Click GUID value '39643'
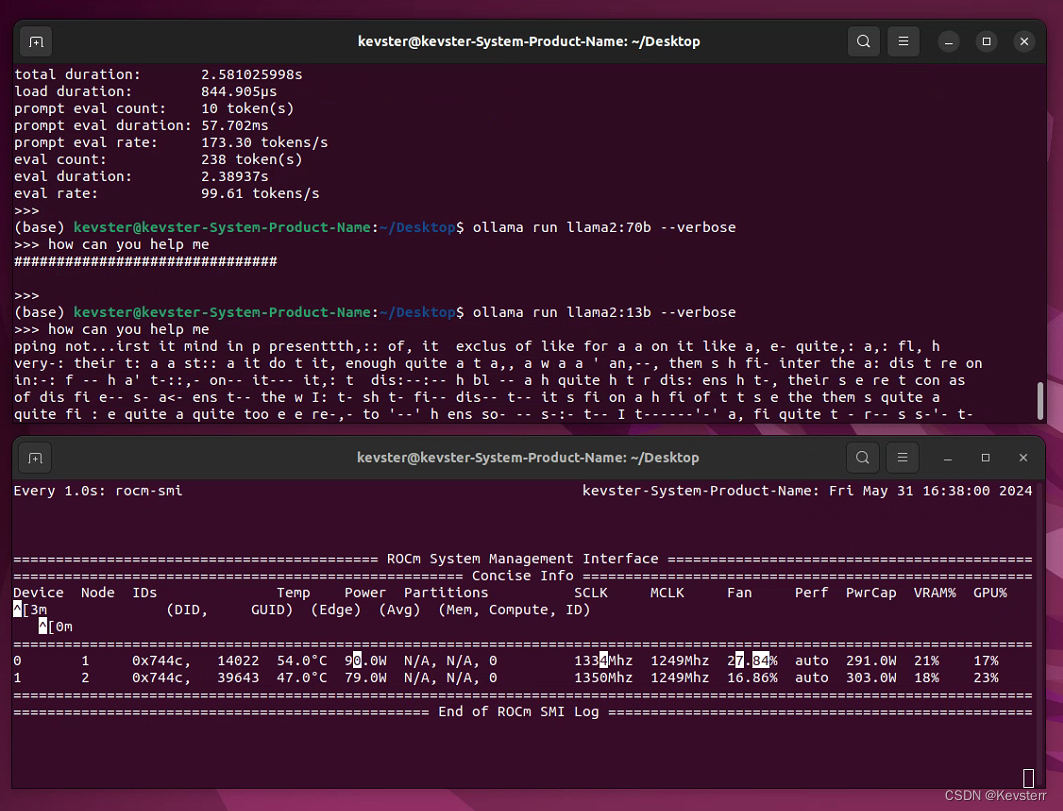This screenshot has height=811, width=1063. pos(238,677)
